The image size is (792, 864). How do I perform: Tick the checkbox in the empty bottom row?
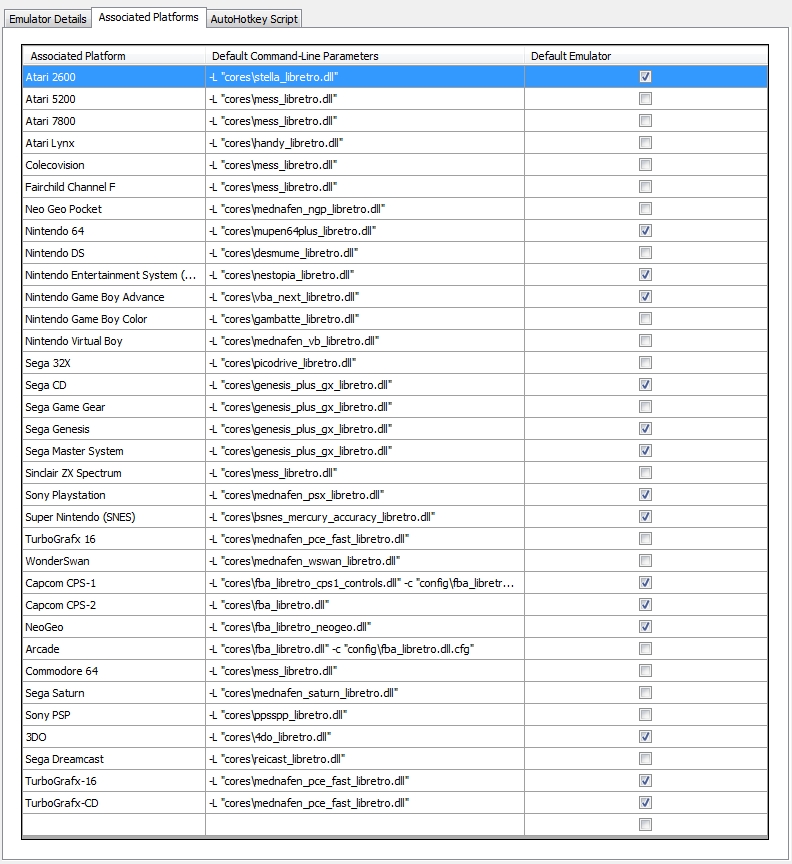[x=645, y=825]
